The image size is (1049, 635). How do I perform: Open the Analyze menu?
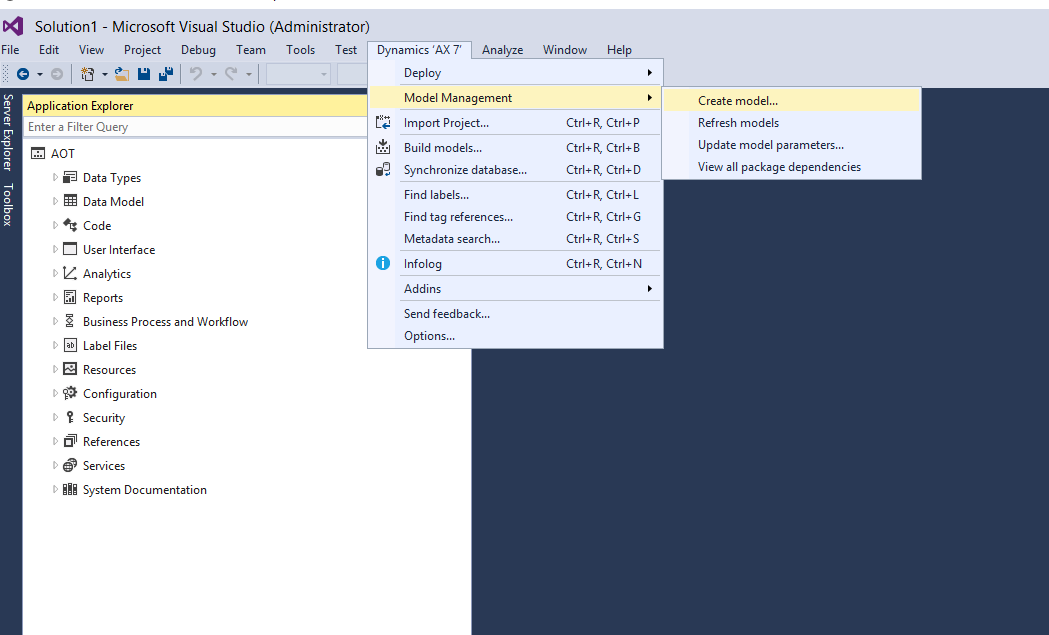(x=503, y=50)
